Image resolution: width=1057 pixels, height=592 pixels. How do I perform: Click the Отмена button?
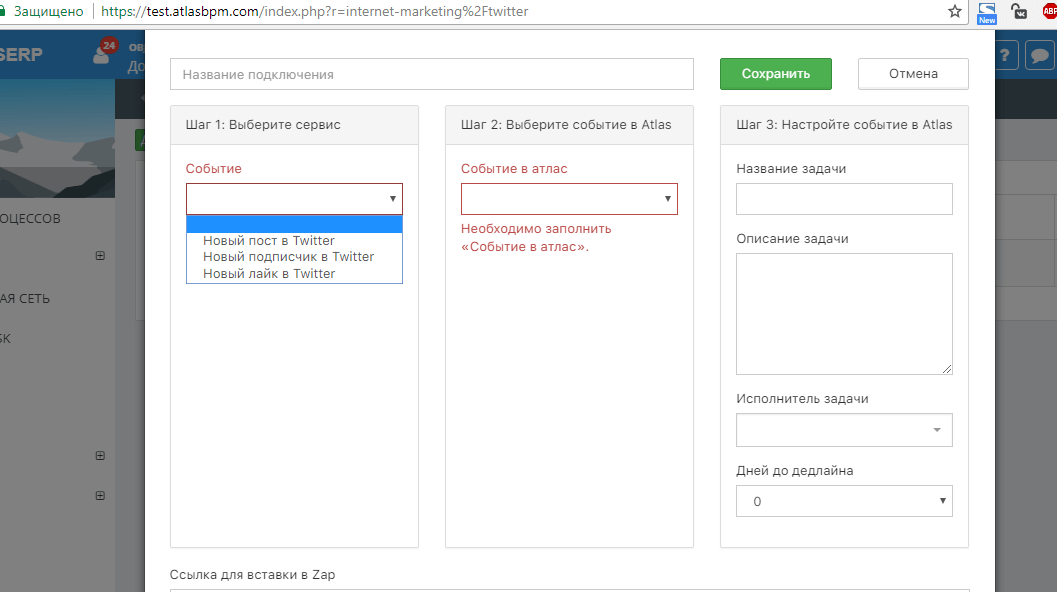pos(913,73)
